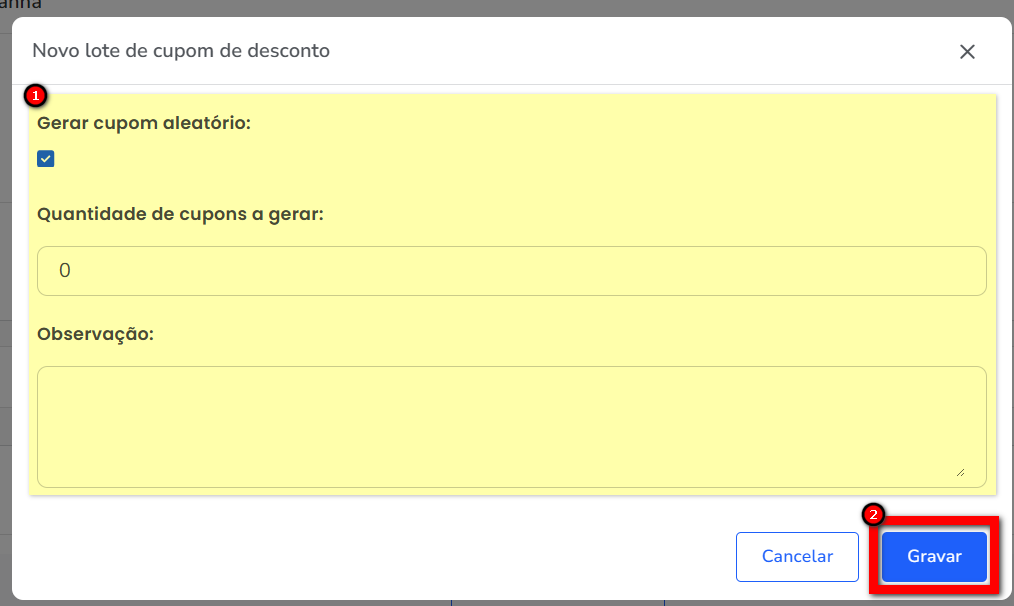
Task: Grab the Observação textarea resize handle
Action: pos(960,471)
